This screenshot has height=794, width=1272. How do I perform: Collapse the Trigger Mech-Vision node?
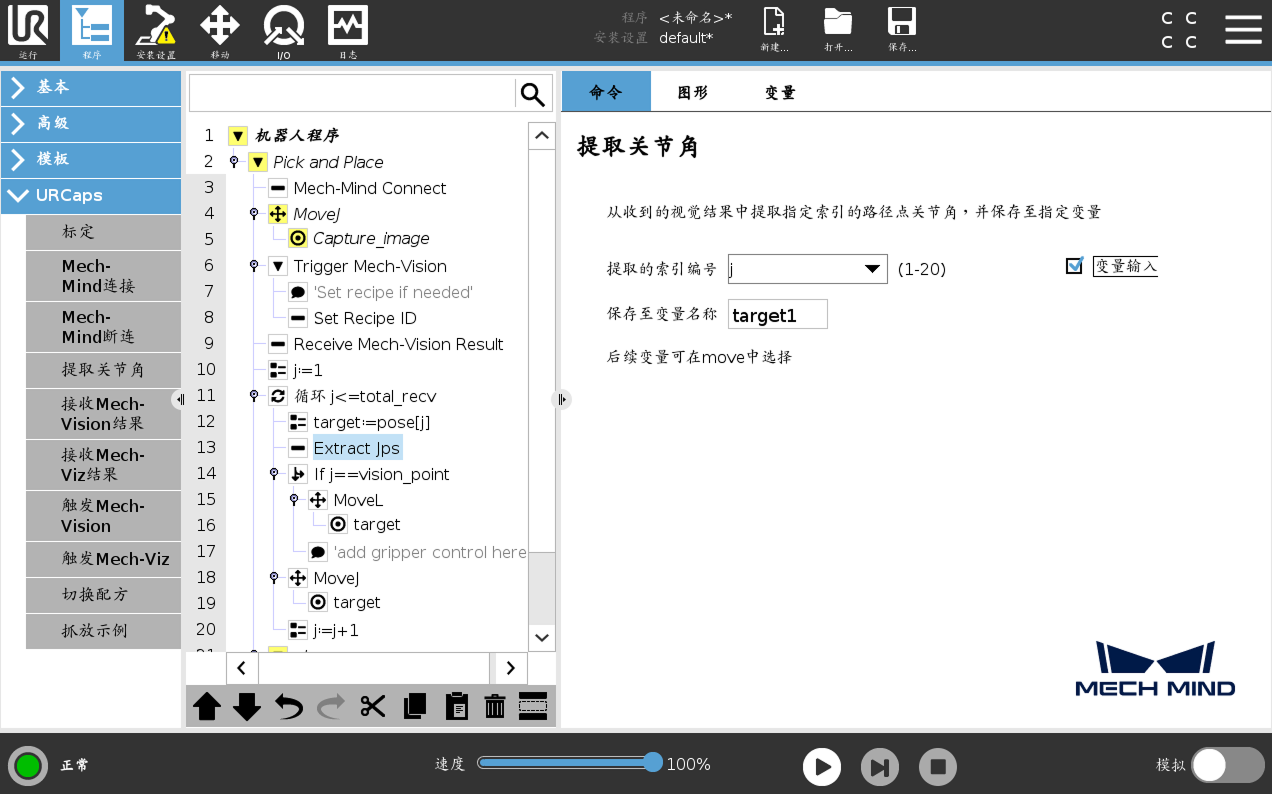point(278,266)
